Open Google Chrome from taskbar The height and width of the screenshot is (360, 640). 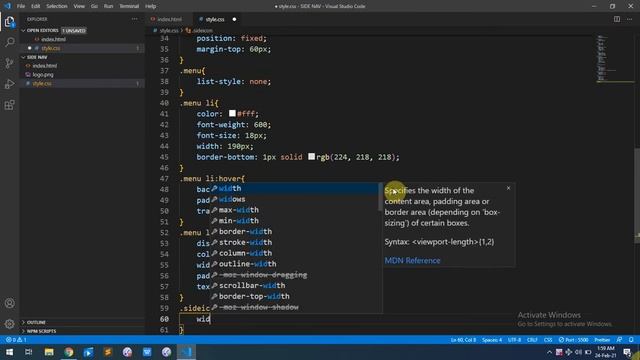68,352
